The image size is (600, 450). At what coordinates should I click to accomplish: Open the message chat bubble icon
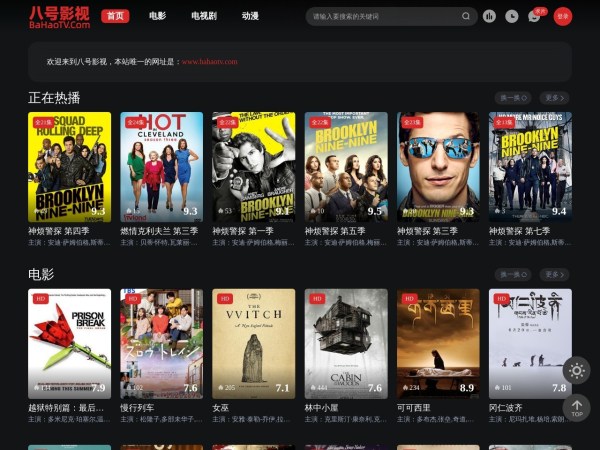tap(535, 17)
